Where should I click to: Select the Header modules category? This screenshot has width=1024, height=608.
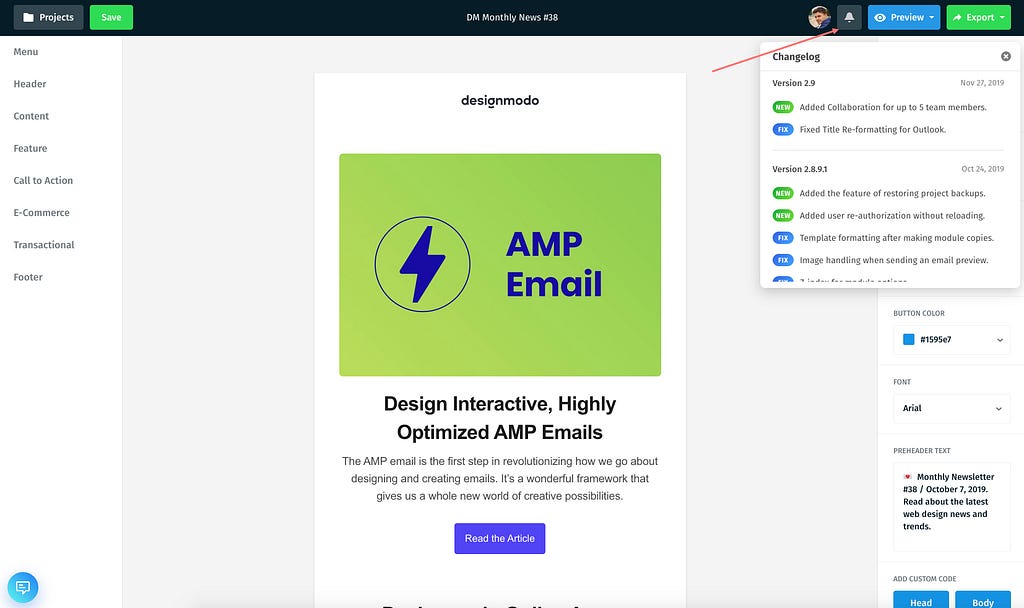coord(30,84)
